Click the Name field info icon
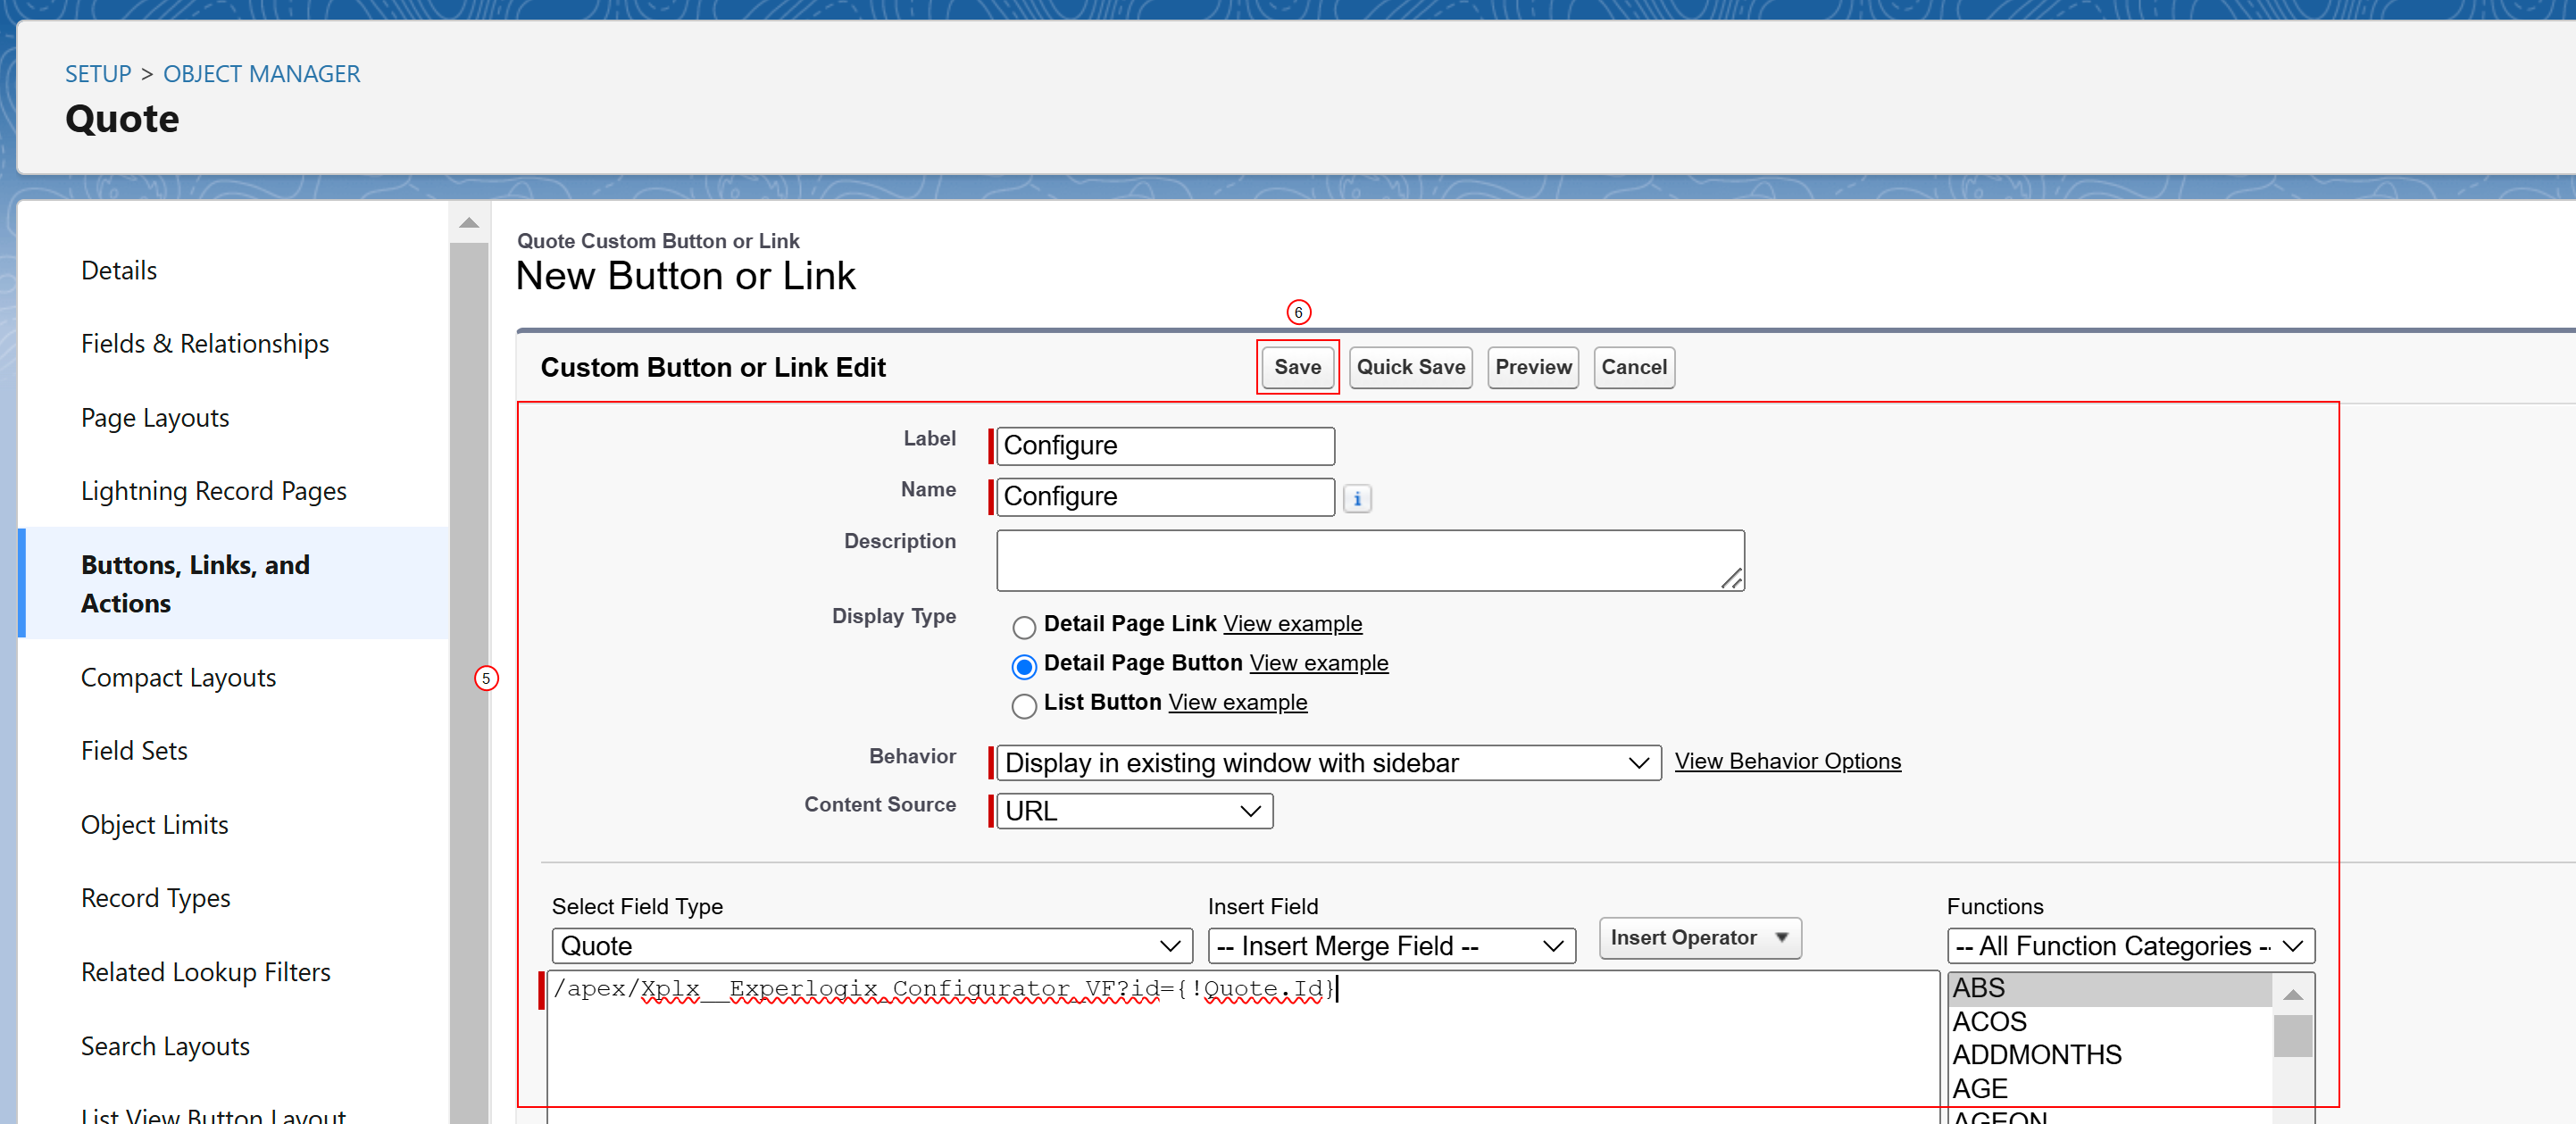 pos(1356,498)
